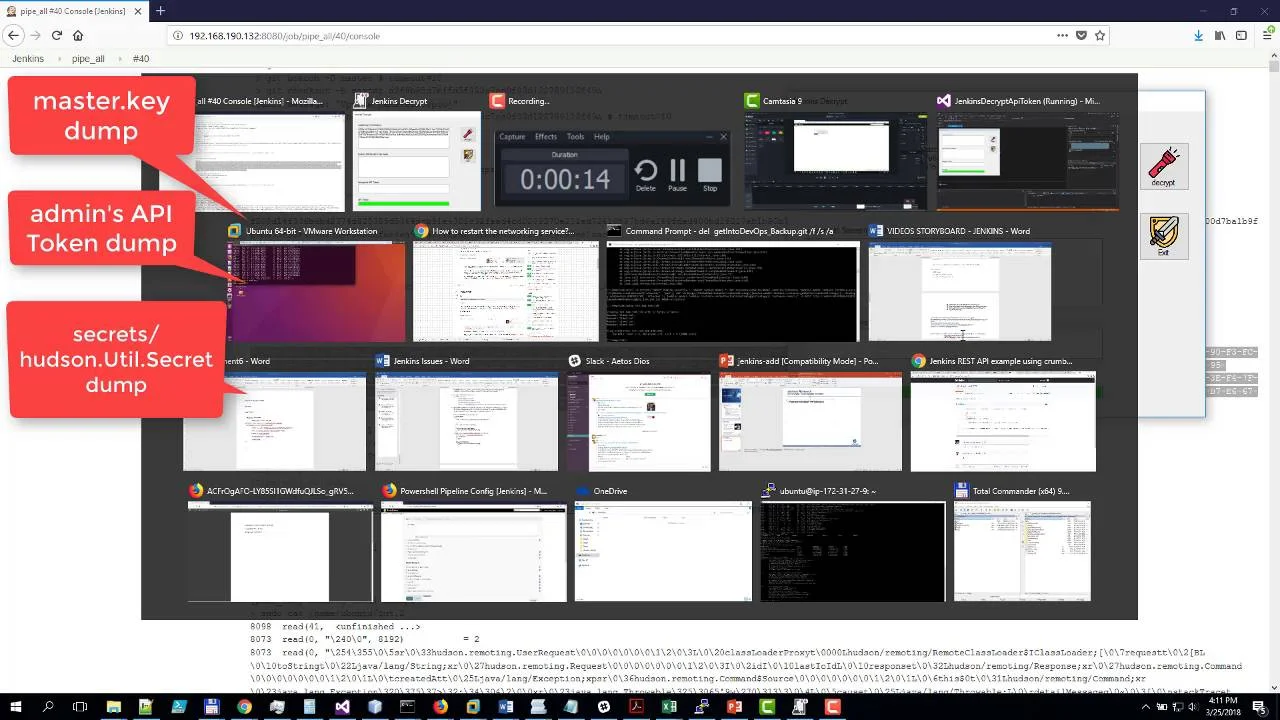1280x720 pixels.
Task: Open Excel from the taskbar
Action: click(668, 706)
